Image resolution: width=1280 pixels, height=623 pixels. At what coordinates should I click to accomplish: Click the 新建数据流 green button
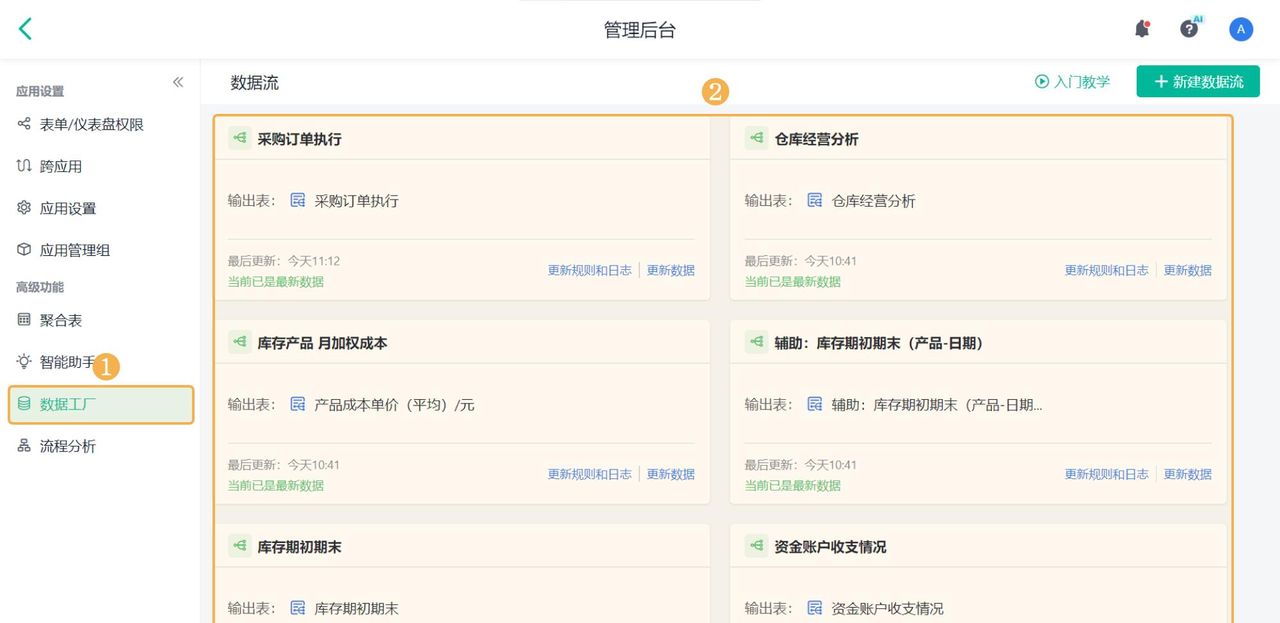coord(1197,81)
